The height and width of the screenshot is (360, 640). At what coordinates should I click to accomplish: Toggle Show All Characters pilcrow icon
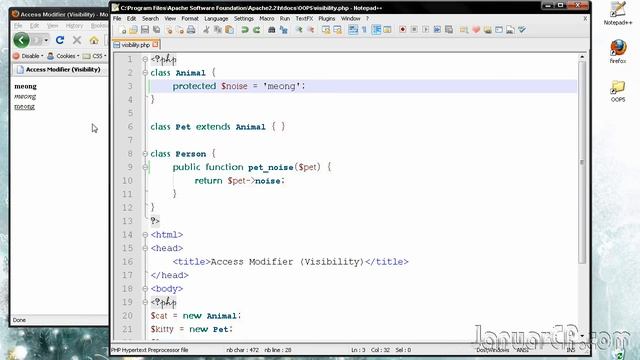tap(364, 30)
